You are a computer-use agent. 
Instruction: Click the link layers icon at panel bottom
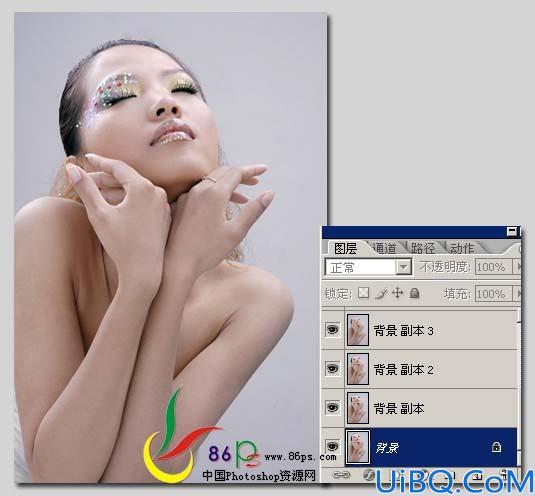tap(341, 475)
